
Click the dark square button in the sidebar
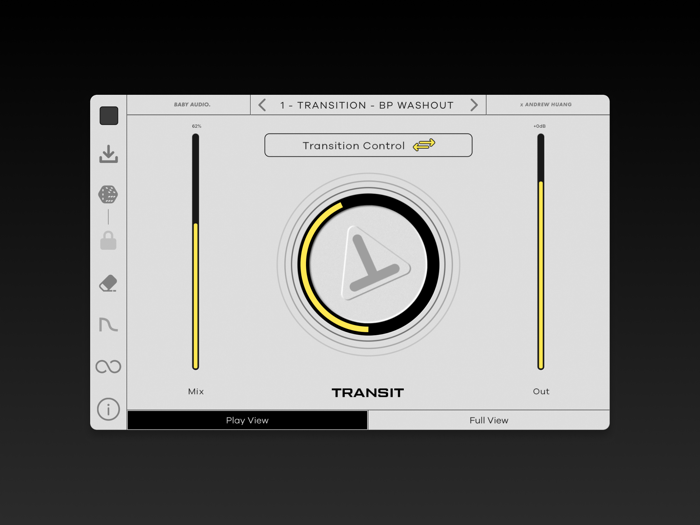click(109, 116)
